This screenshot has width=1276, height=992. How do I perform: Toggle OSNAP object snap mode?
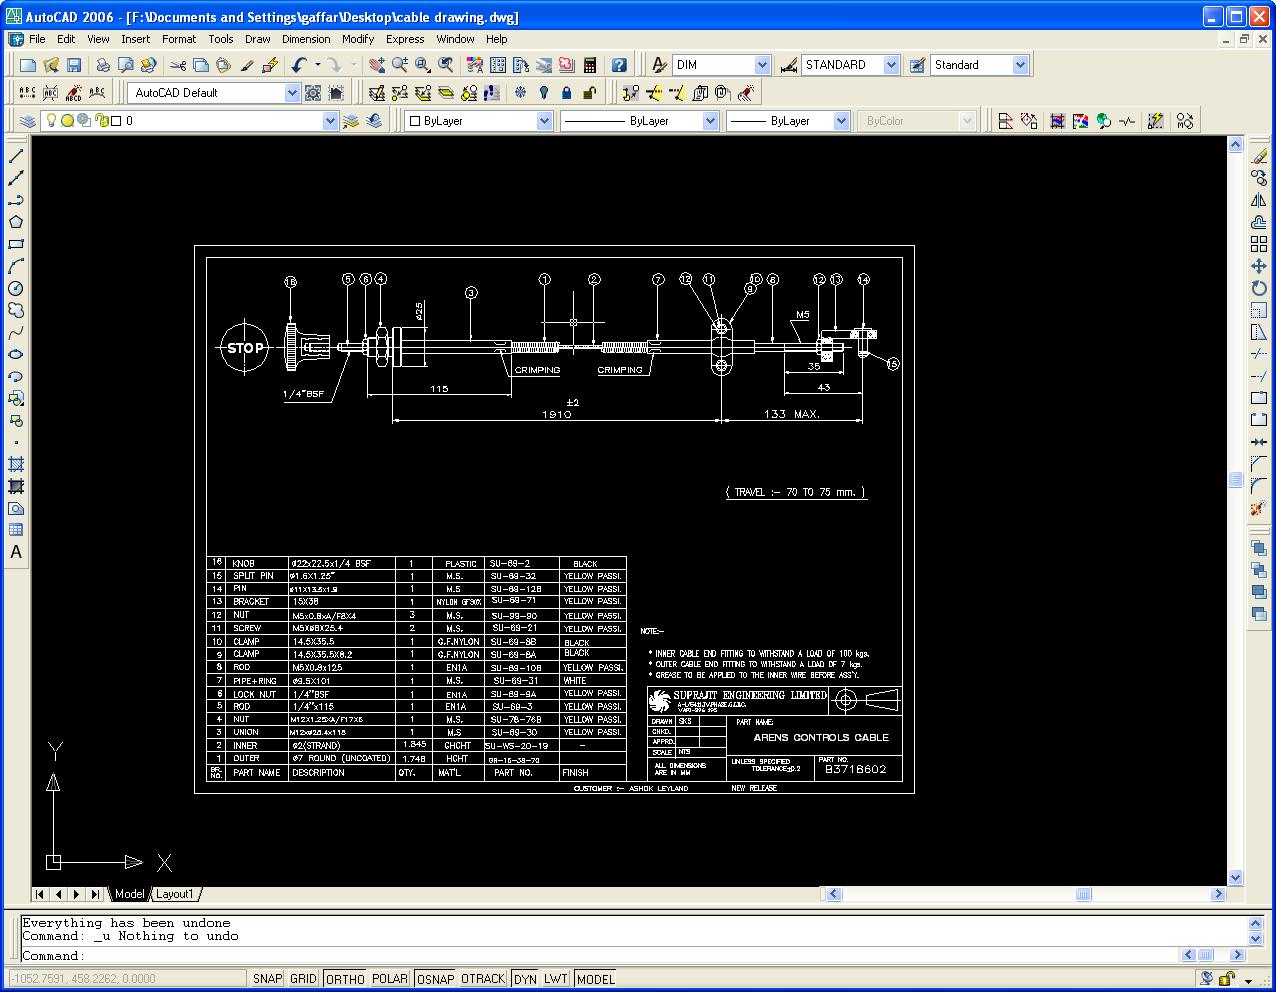(x=435, y=979)
